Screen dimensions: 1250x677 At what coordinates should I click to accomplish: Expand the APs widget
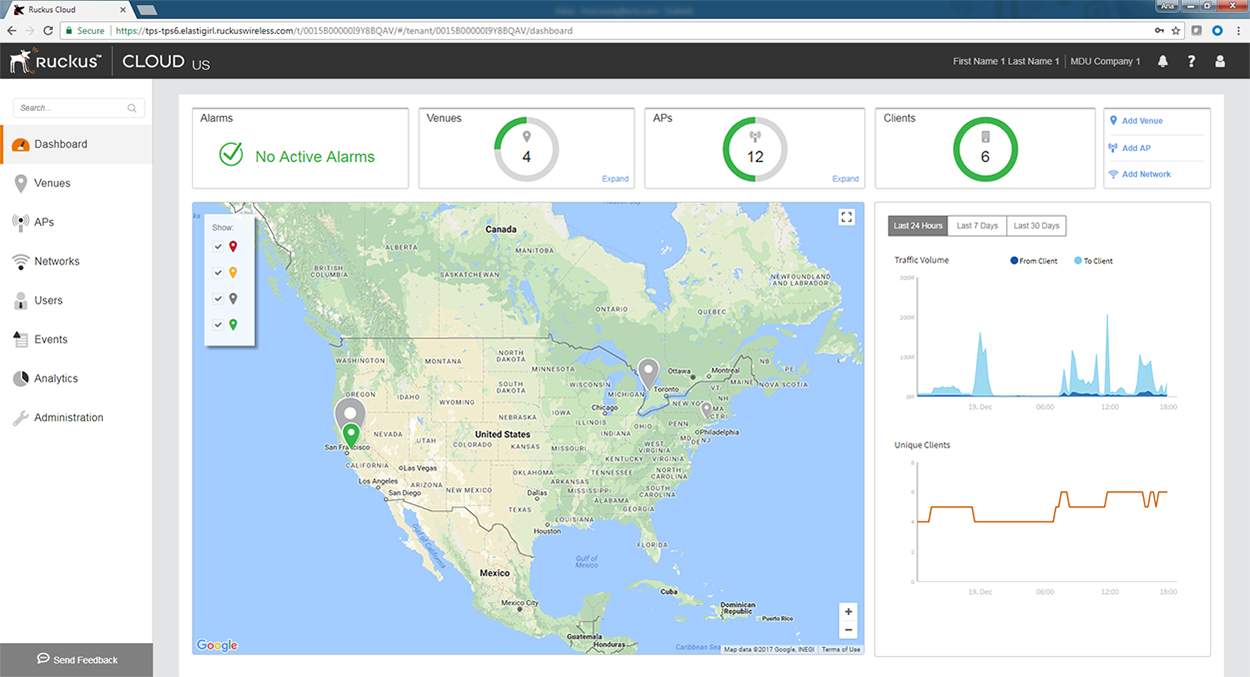pyautogui.click(x=845, y=179)
